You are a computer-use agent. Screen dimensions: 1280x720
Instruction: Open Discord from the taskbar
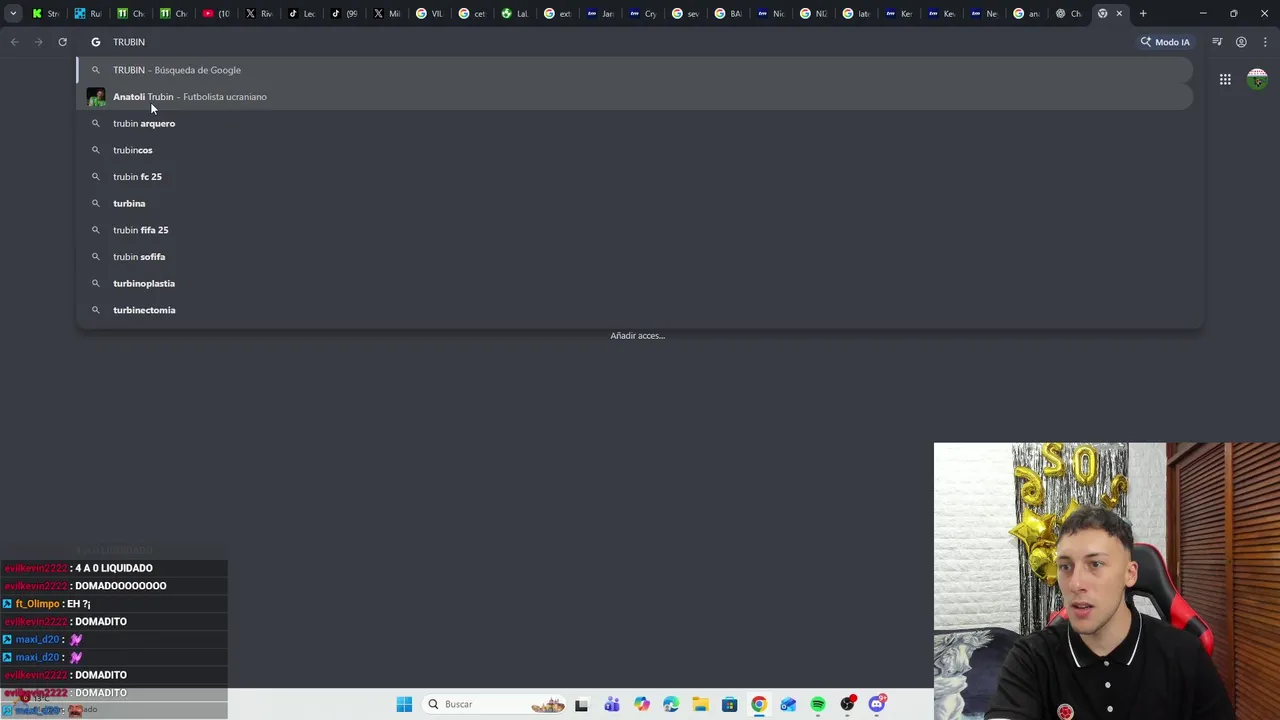tap(877, 704)
